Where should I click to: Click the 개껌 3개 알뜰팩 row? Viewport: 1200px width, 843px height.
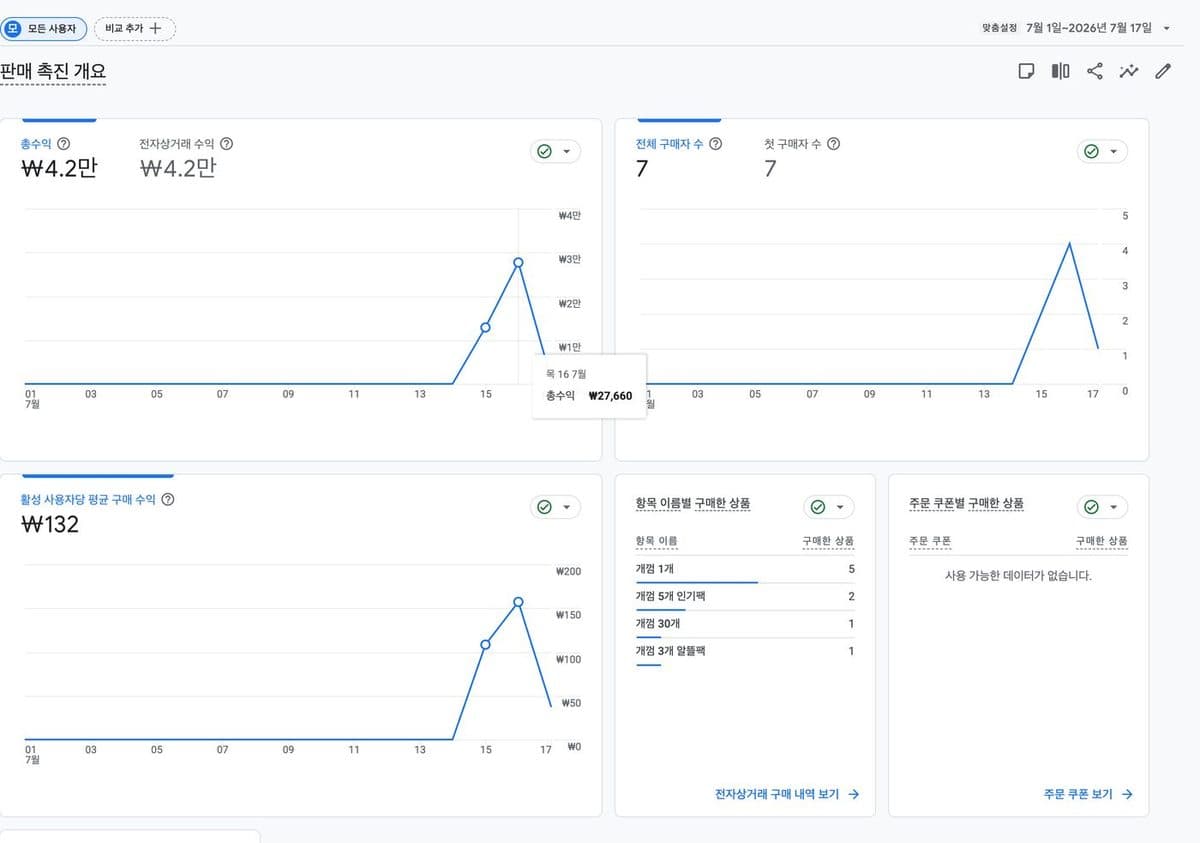tap(745, 652)
